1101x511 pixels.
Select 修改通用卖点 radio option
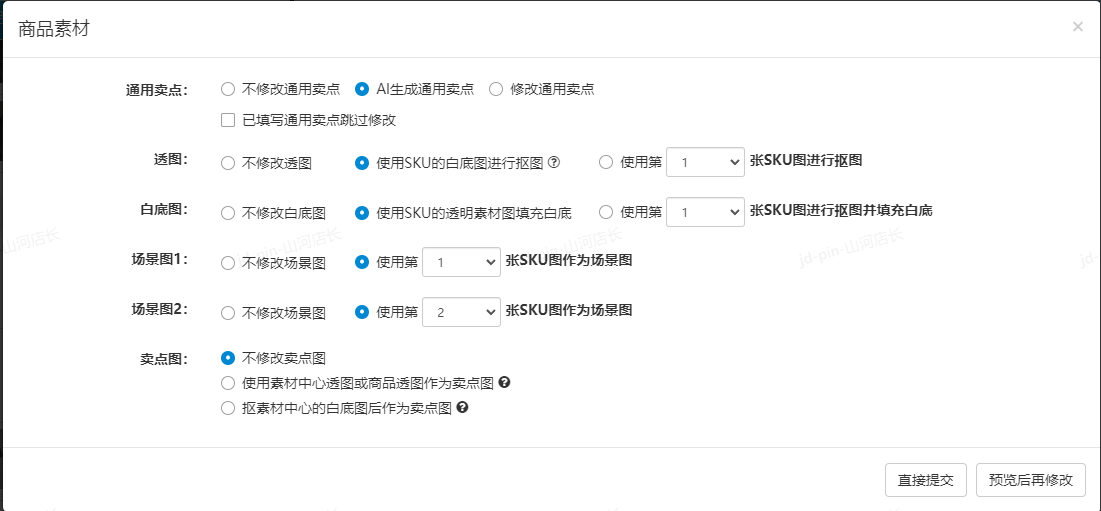click(x=496, y=89)
